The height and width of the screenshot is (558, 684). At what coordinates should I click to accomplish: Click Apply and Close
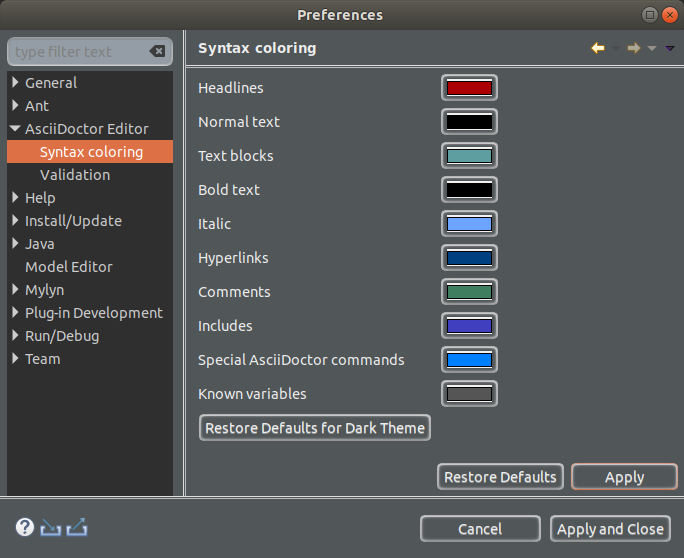[610, 529]
